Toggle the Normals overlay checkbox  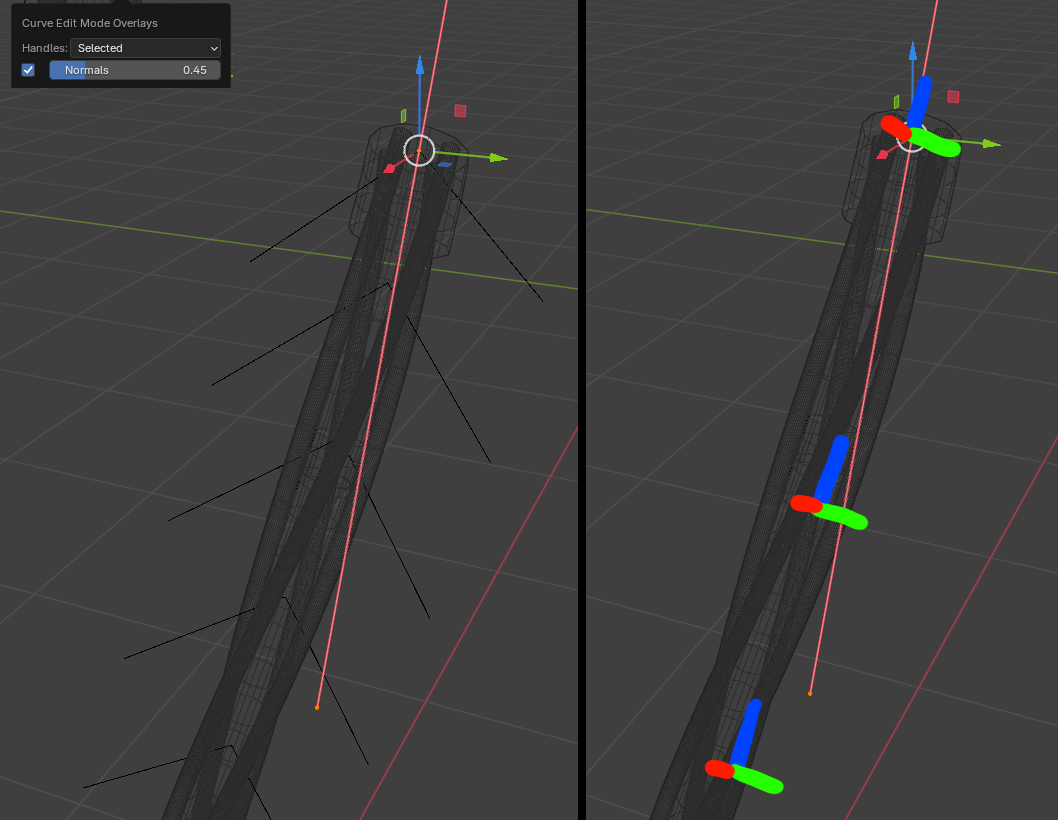pos(28,70)
